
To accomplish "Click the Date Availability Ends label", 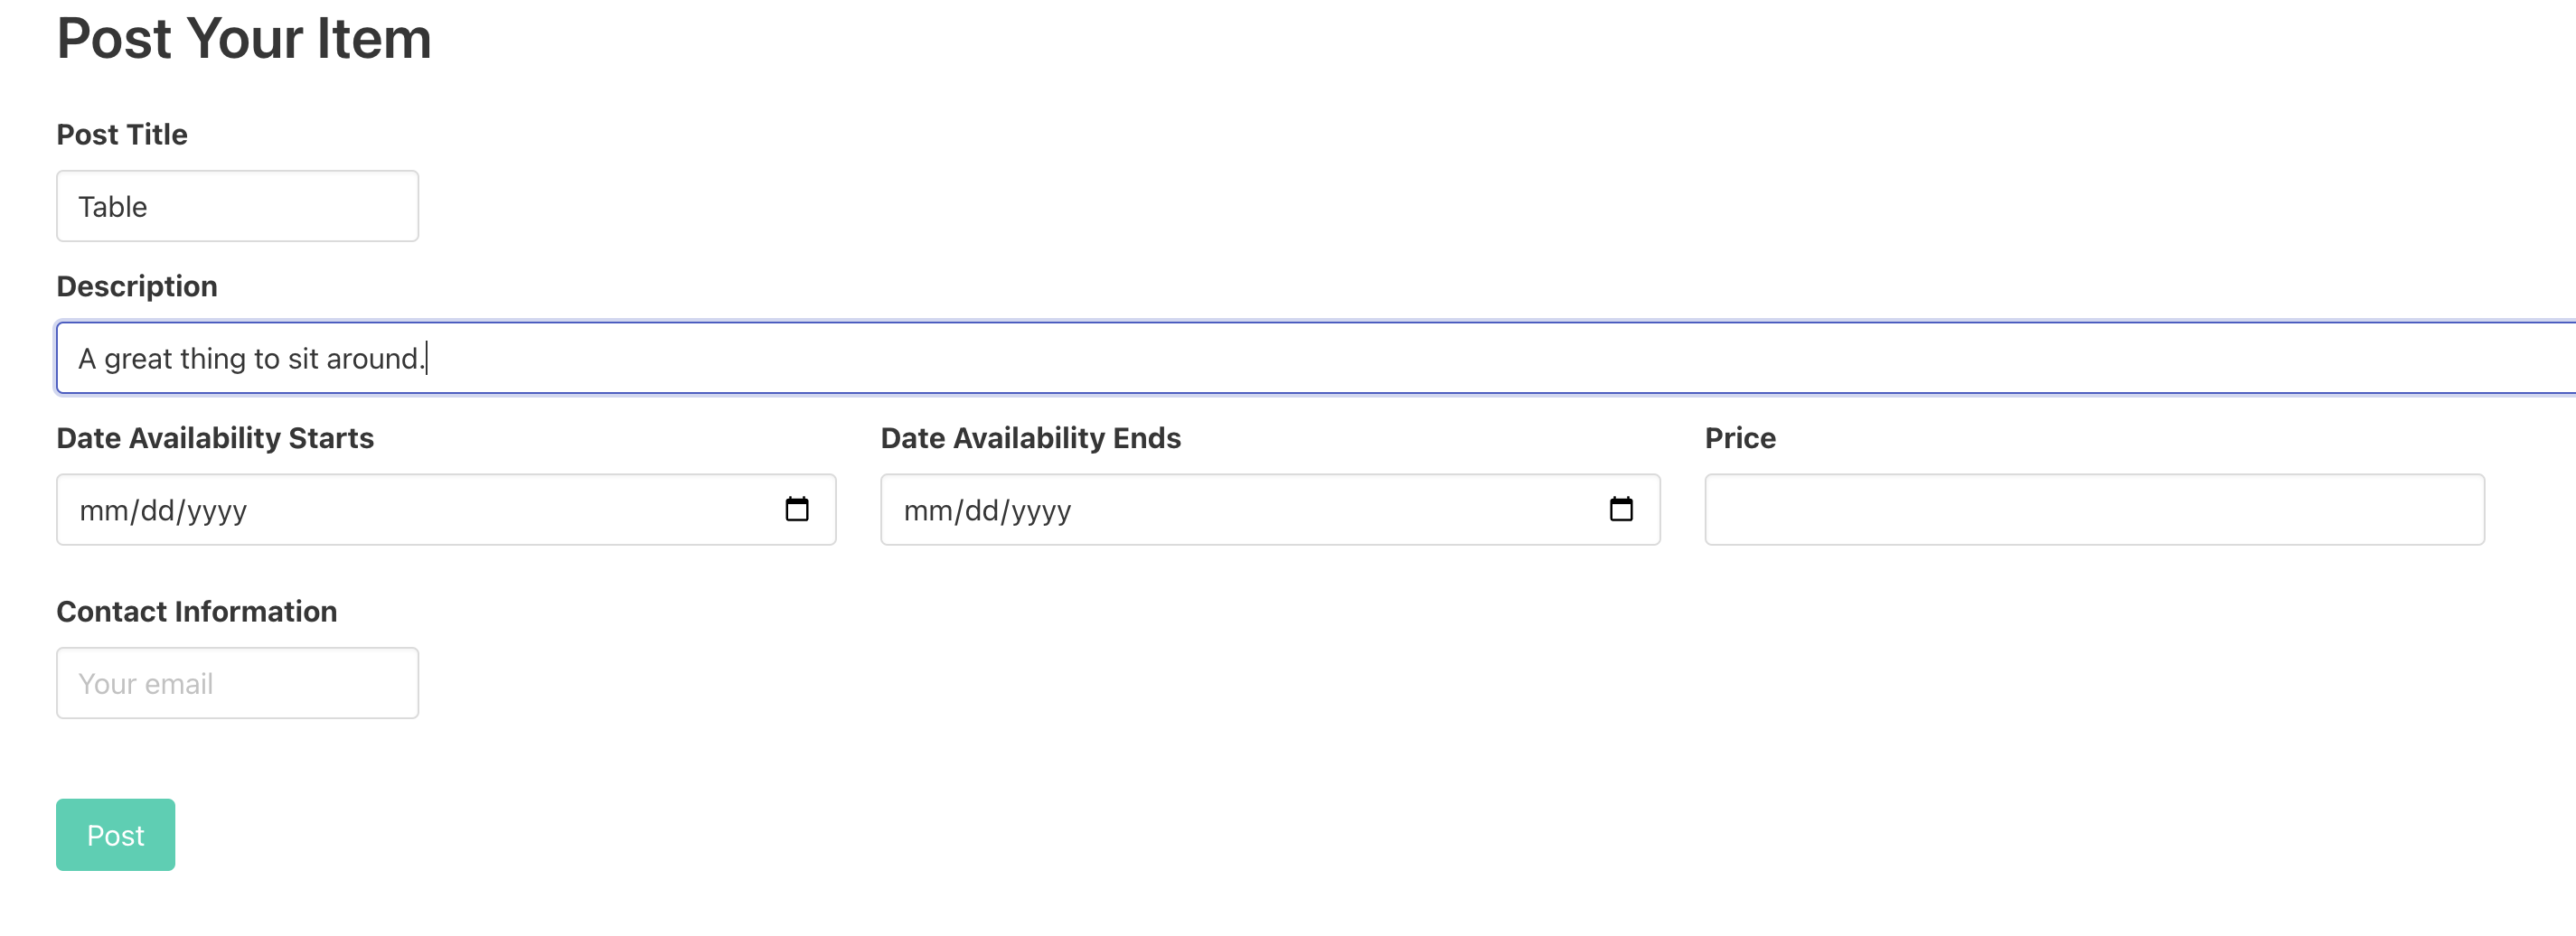I will [x=1030, y=438].
